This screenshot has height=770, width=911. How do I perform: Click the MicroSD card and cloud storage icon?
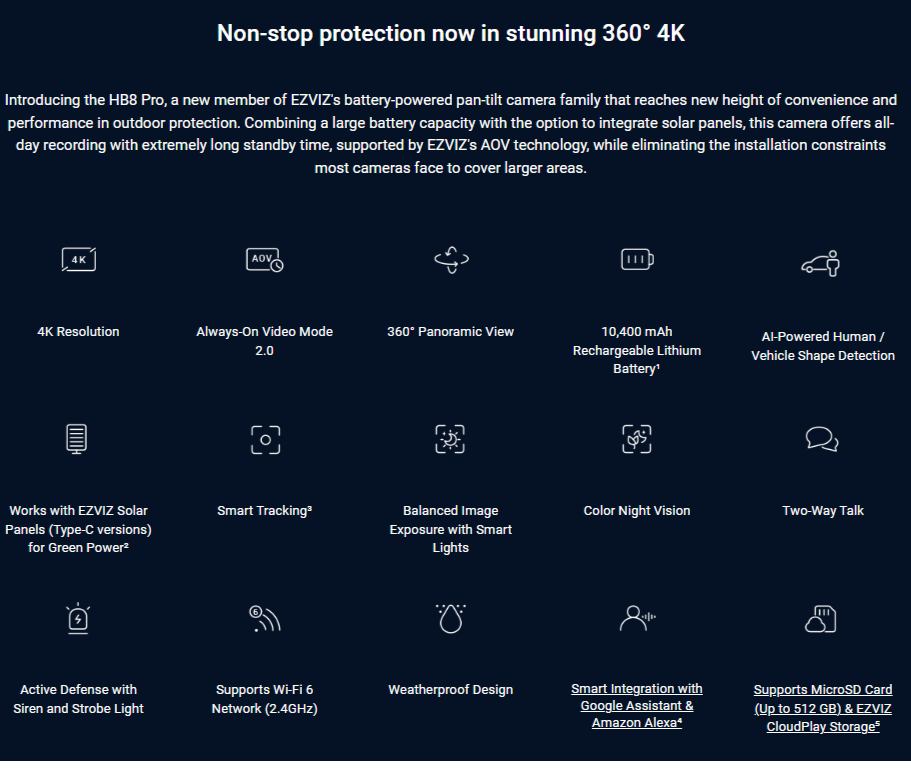822,619
